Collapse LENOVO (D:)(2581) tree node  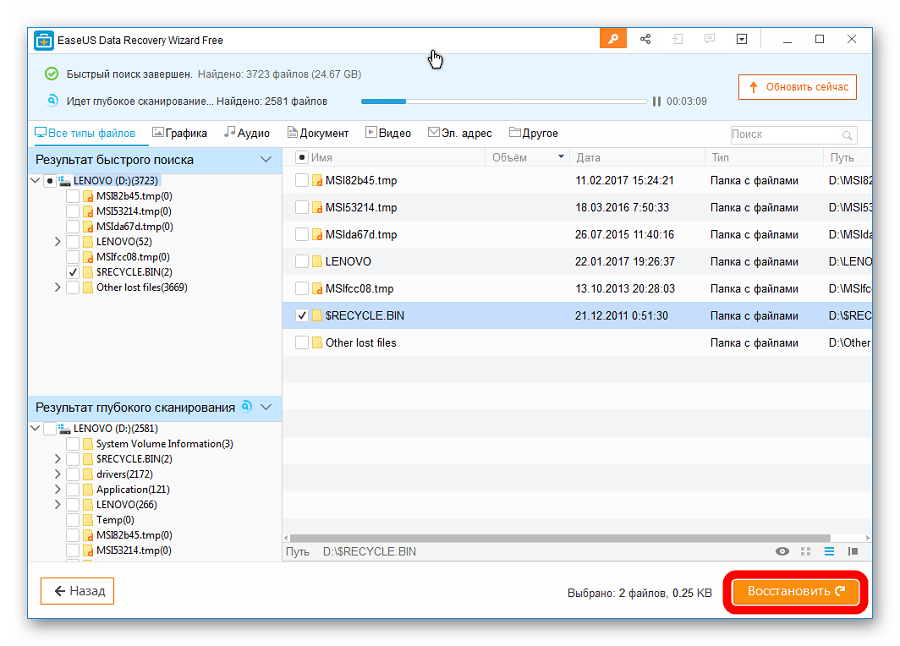35,428
